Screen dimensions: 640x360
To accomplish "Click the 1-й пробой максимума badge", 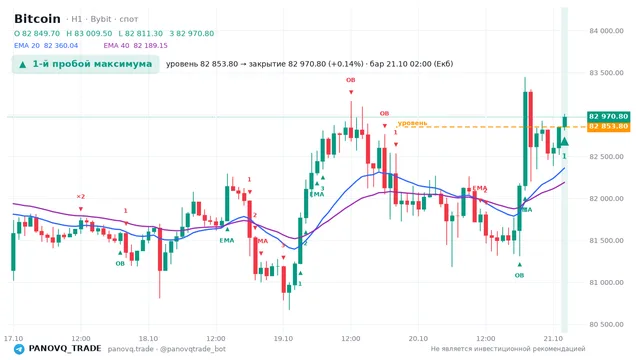I will pos(85,64).
